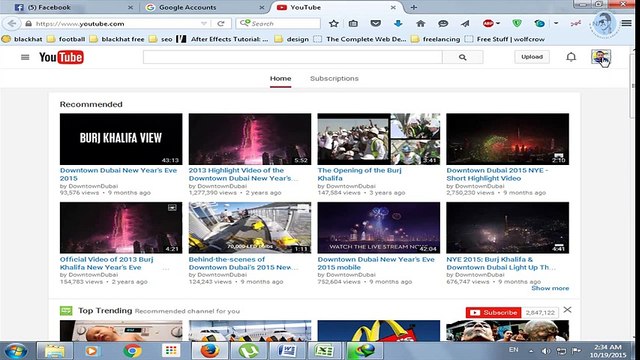Open Windows Media Player from the taskbar
Viewport: 640px width, 360px height.
[92, 351]
